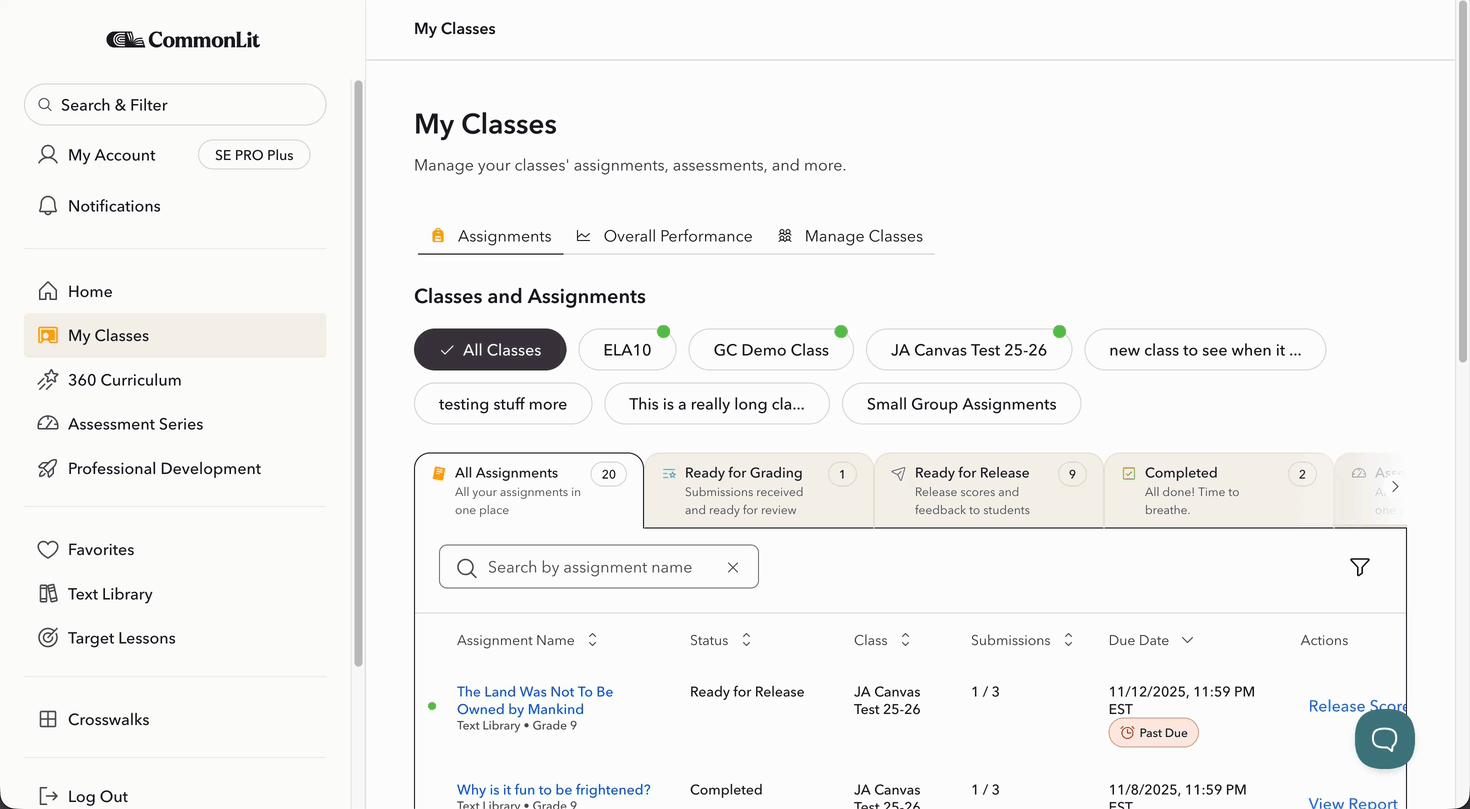This screenshot has height=809, width=1470.
Task: Expand the Due Date sort chevron
Action: 1187,640
